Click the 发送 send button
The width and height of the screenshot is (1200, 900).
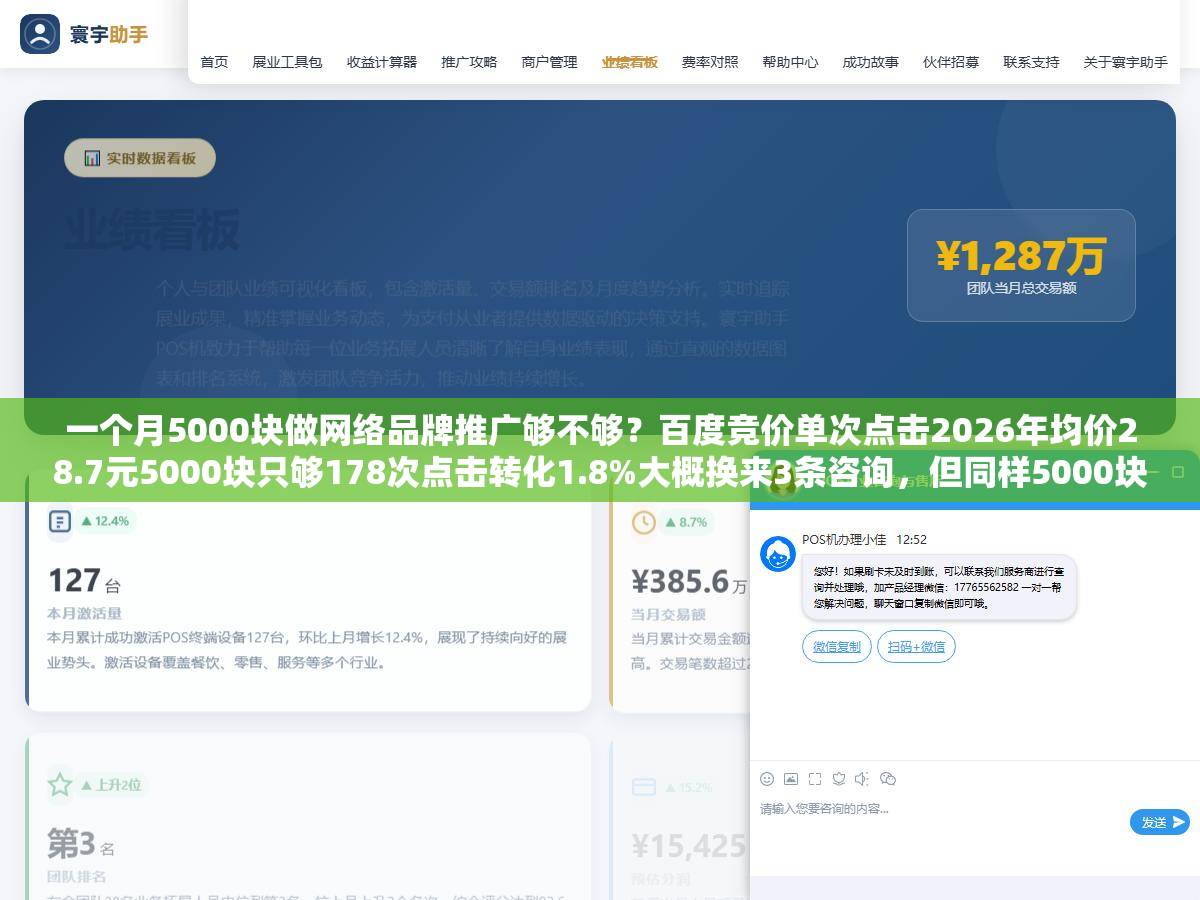pyautogui.click(x=1160, y=822)
